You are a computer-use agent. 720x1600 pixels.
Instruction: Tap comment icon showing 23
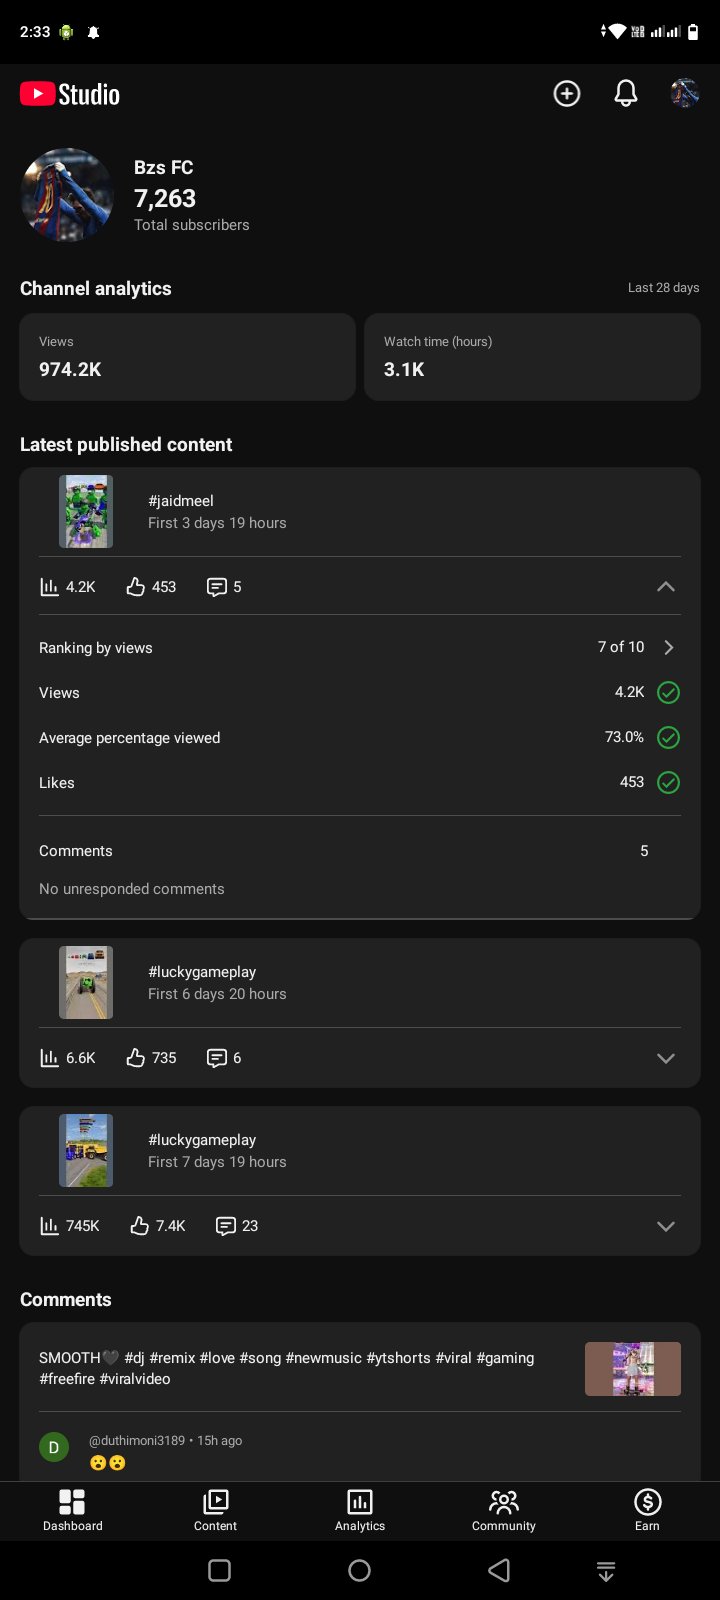click(226, 1226)
